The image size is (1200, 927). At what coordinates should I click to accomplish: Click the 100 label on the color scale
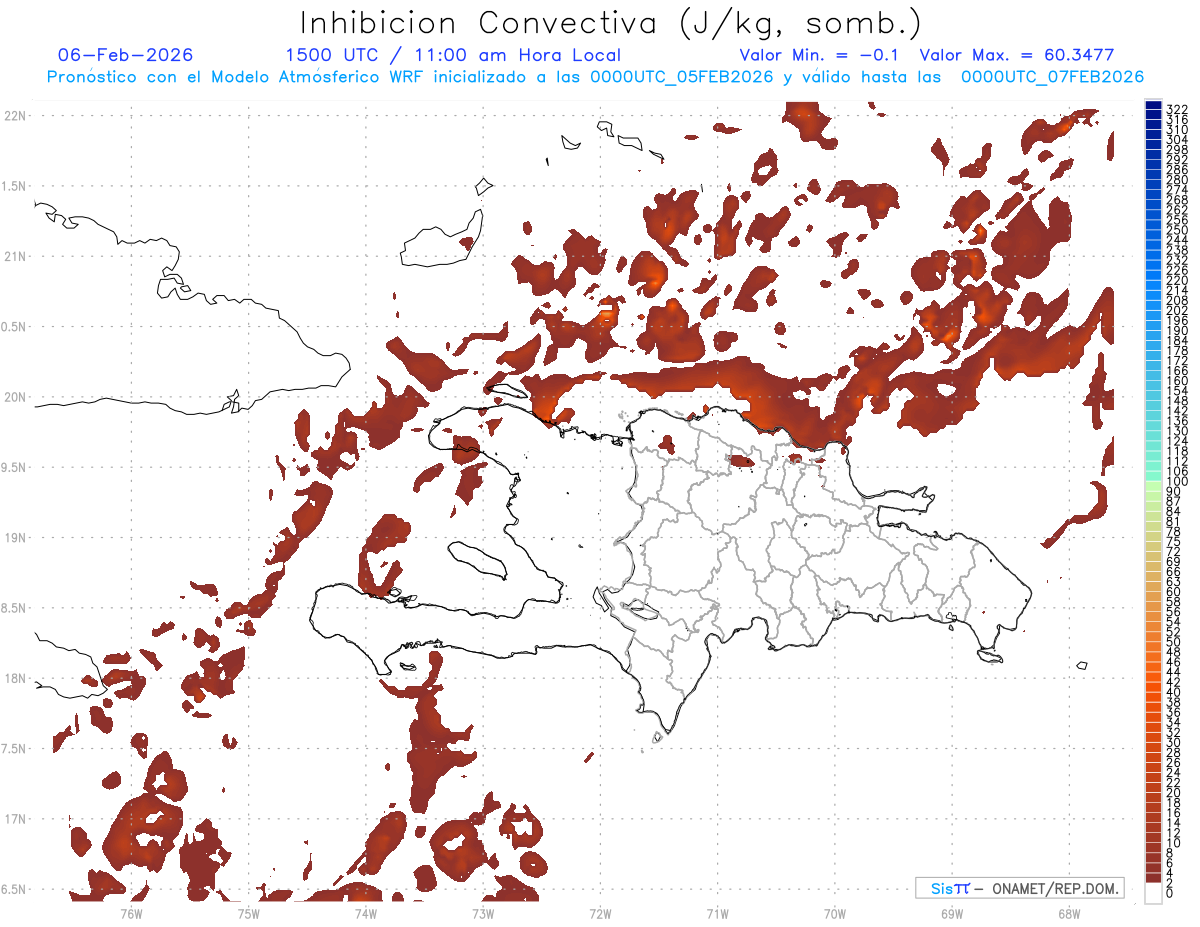point(1177,482)
